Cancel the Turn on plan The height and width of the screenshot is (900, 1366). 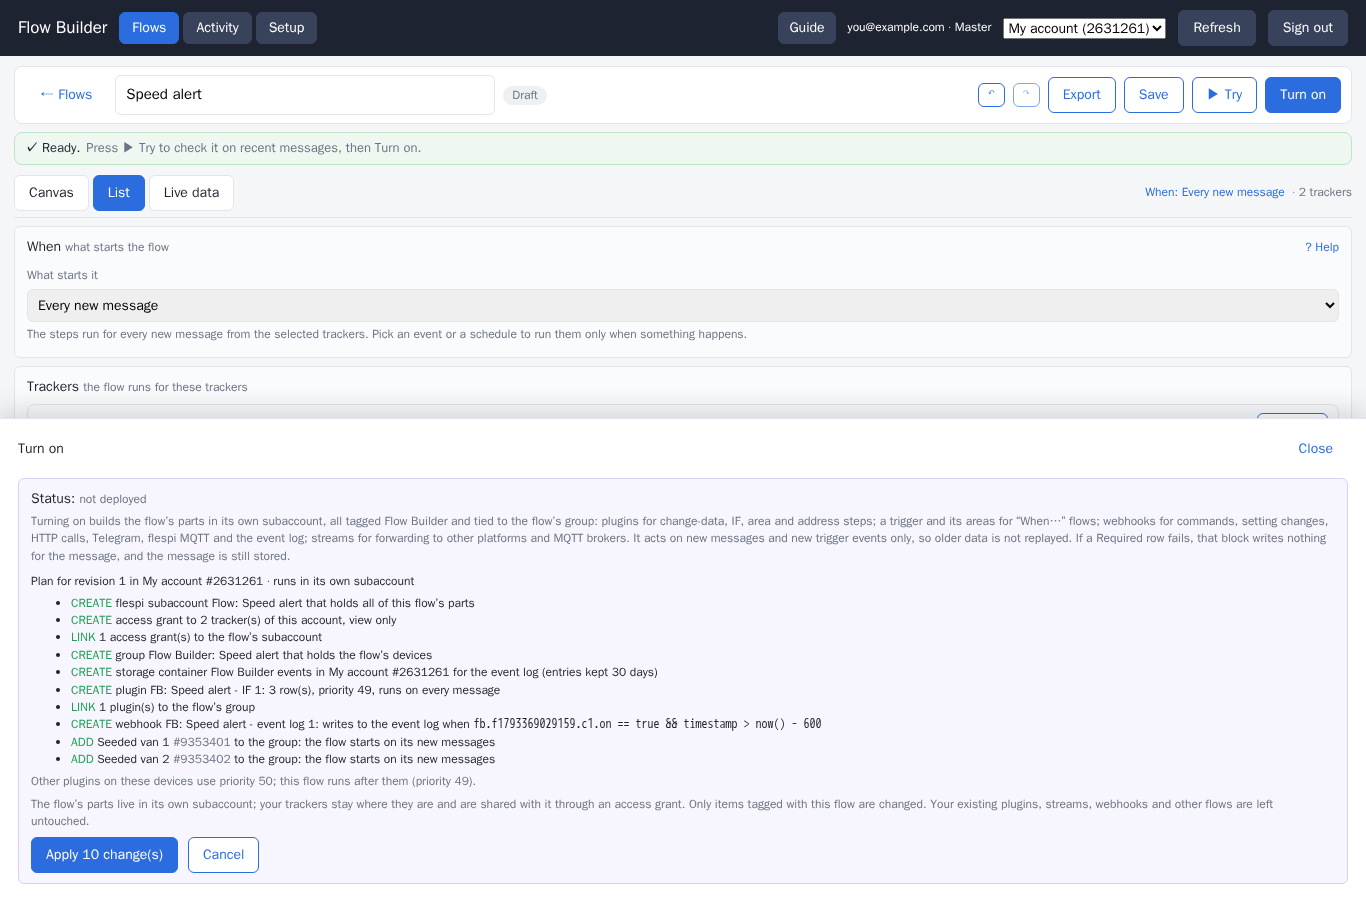223,855
